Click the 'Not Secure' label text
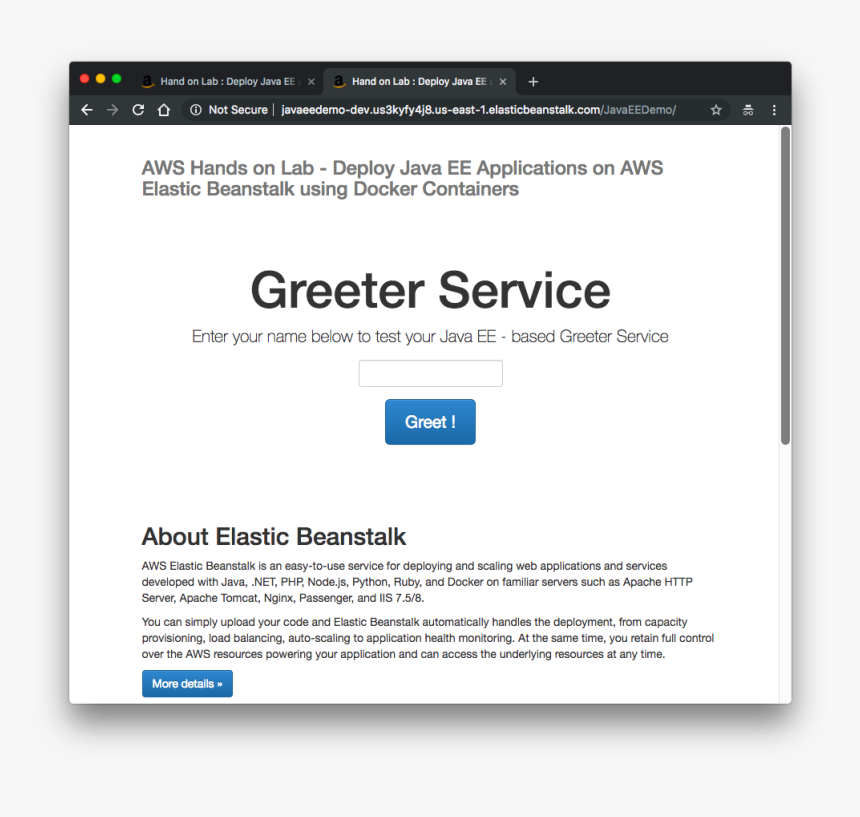The height and width of the screenshot is (817, 860). tap(238, 110)
